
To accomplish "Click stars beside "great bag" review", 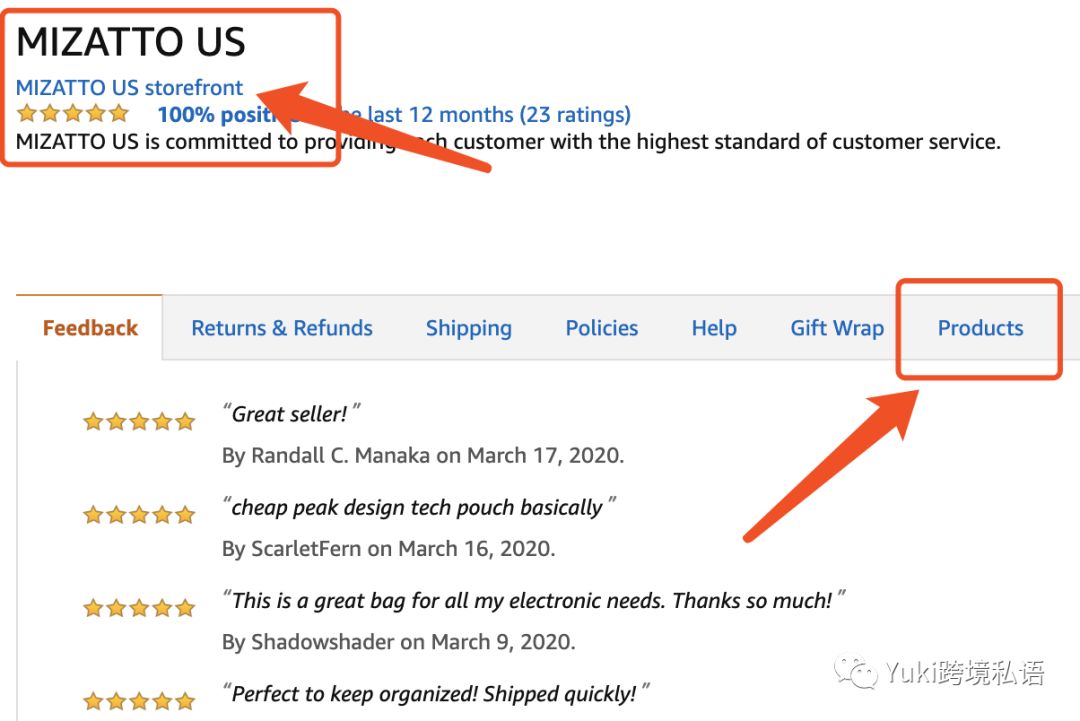I will pyautogui.click(x=139, y=608).
